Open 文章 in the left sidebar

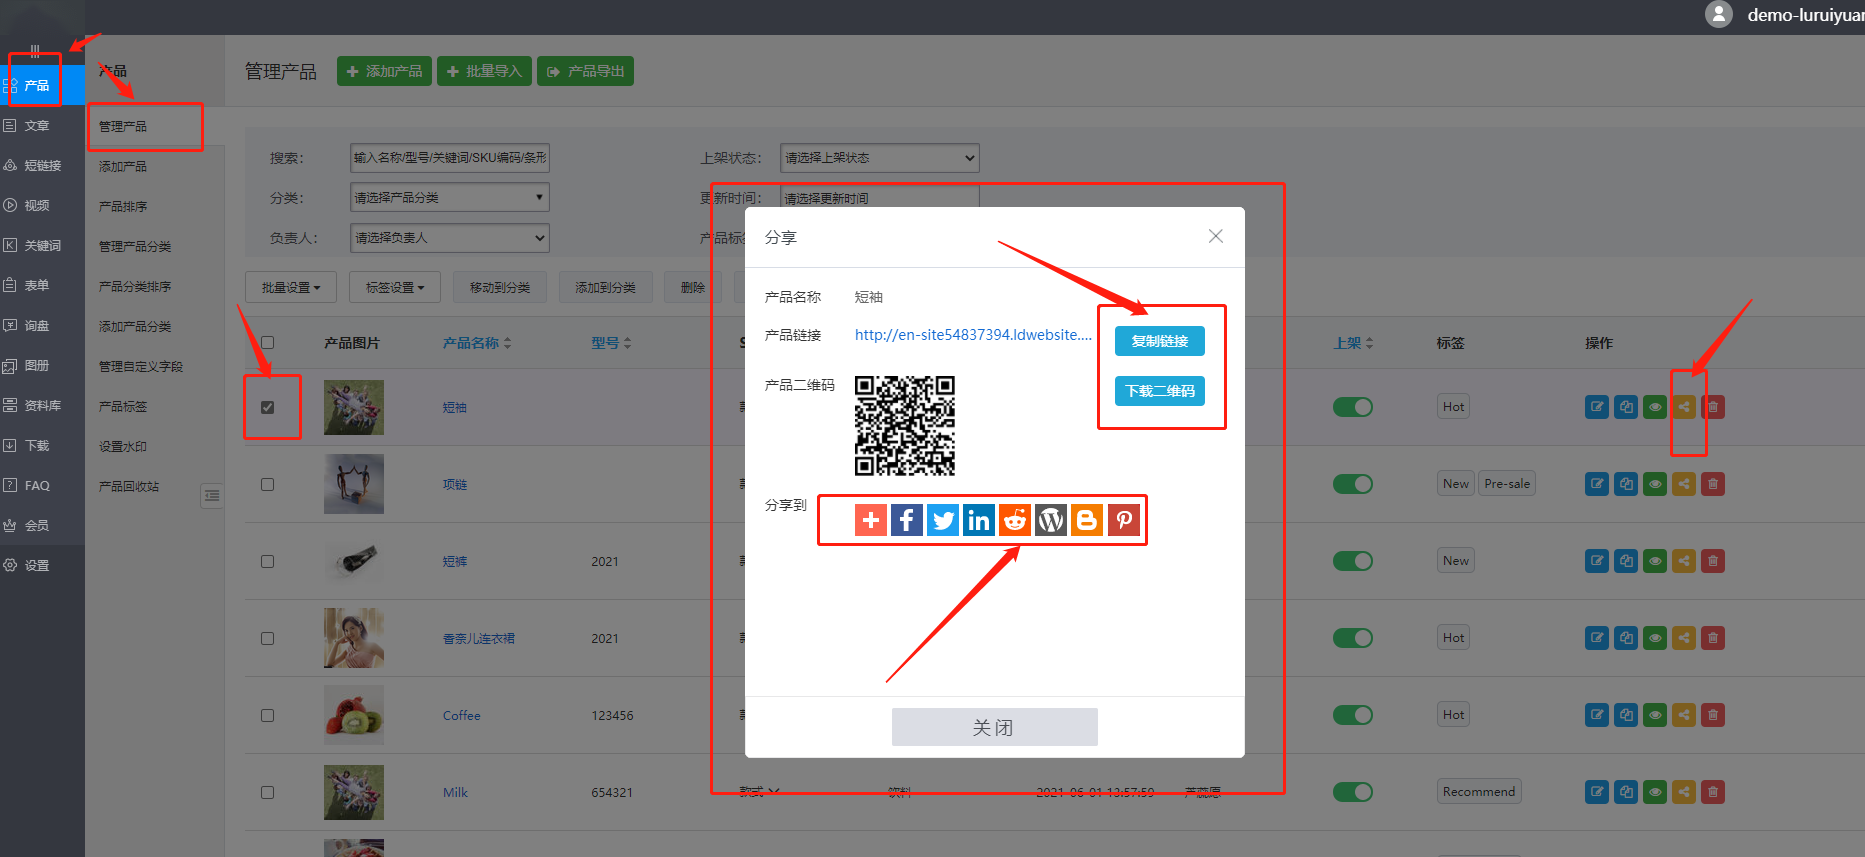37,126
